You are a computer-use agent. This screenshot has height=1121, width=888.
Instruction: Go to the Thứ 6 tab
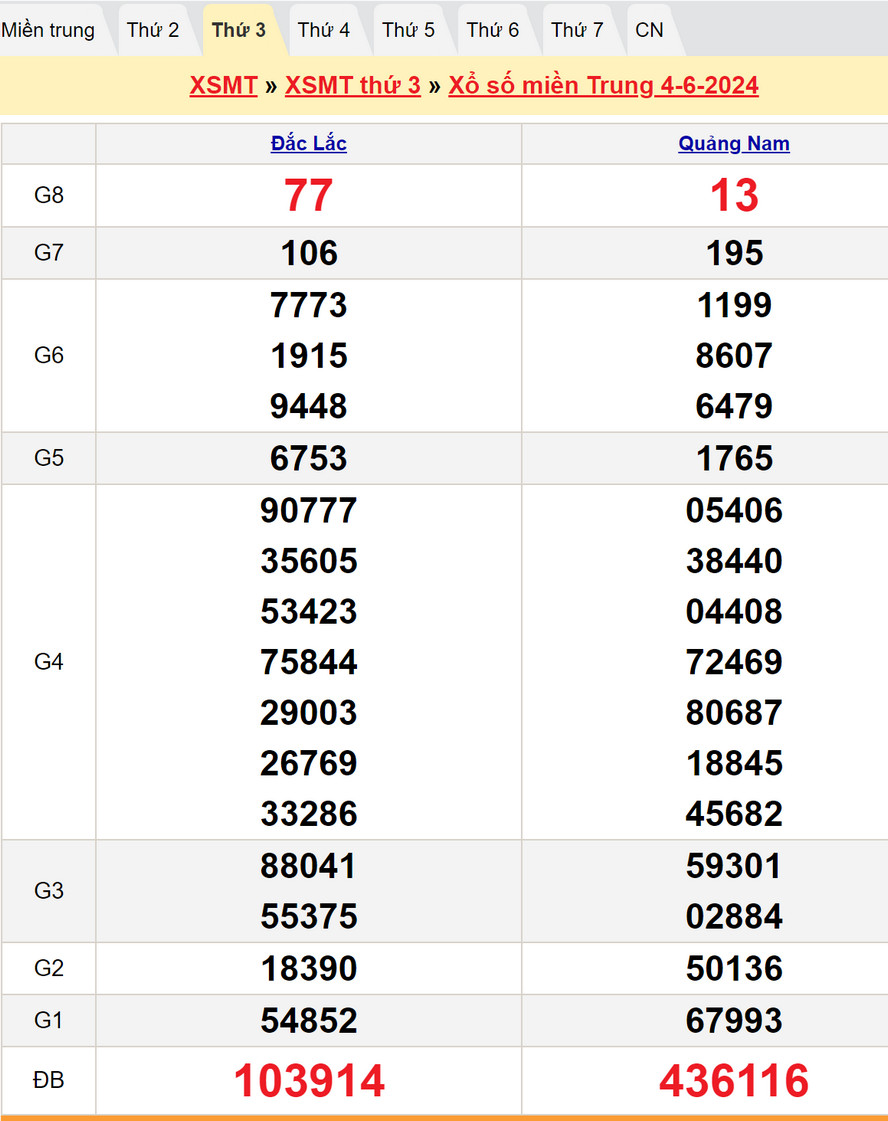click(x=493, y=30)
